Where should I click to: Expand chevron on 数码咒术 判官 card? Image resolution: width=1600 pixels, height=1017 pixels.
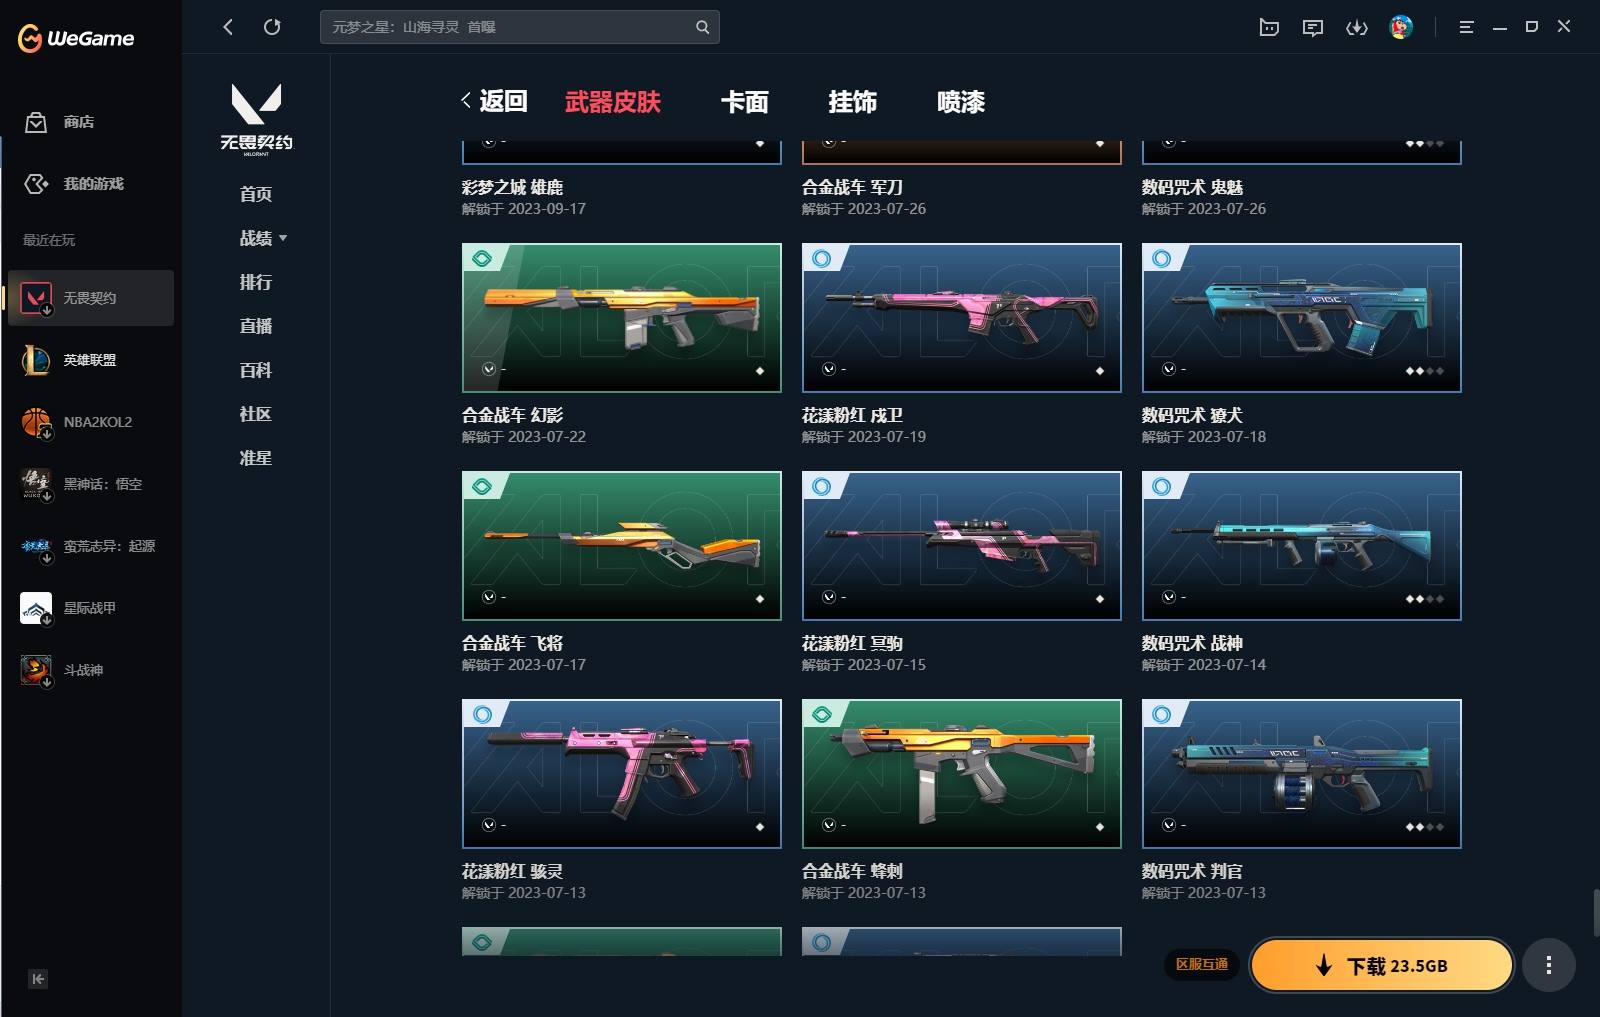[1169, 825]
